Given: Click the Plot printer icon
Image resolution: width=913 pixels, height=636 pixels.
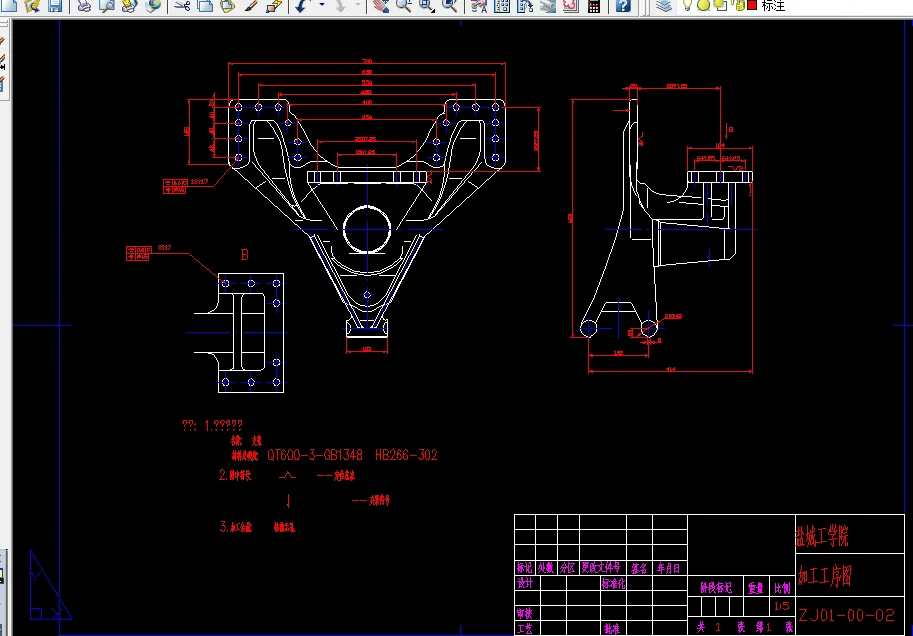Looking at the screenshot, I should [84, 6].
